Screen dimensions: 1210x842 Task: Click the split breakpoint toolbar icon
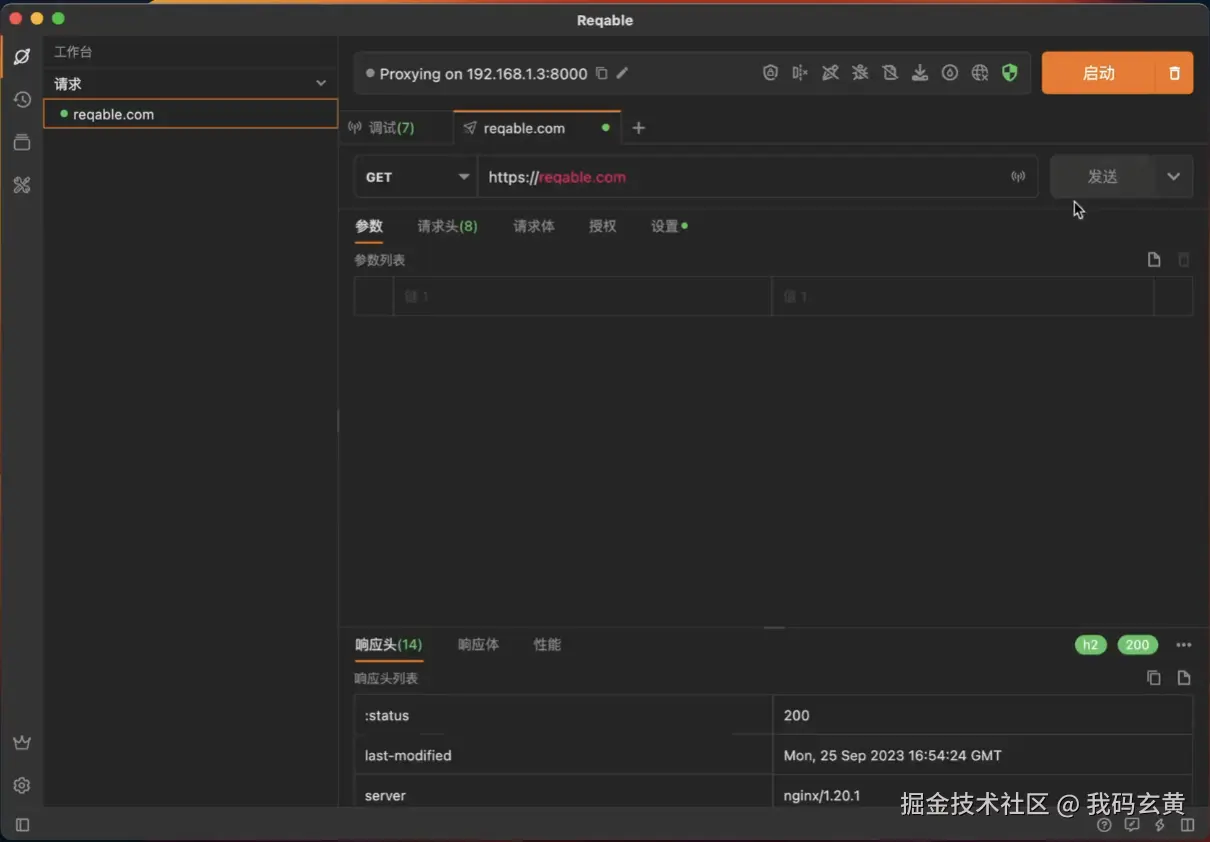click(x=800, y=73)
